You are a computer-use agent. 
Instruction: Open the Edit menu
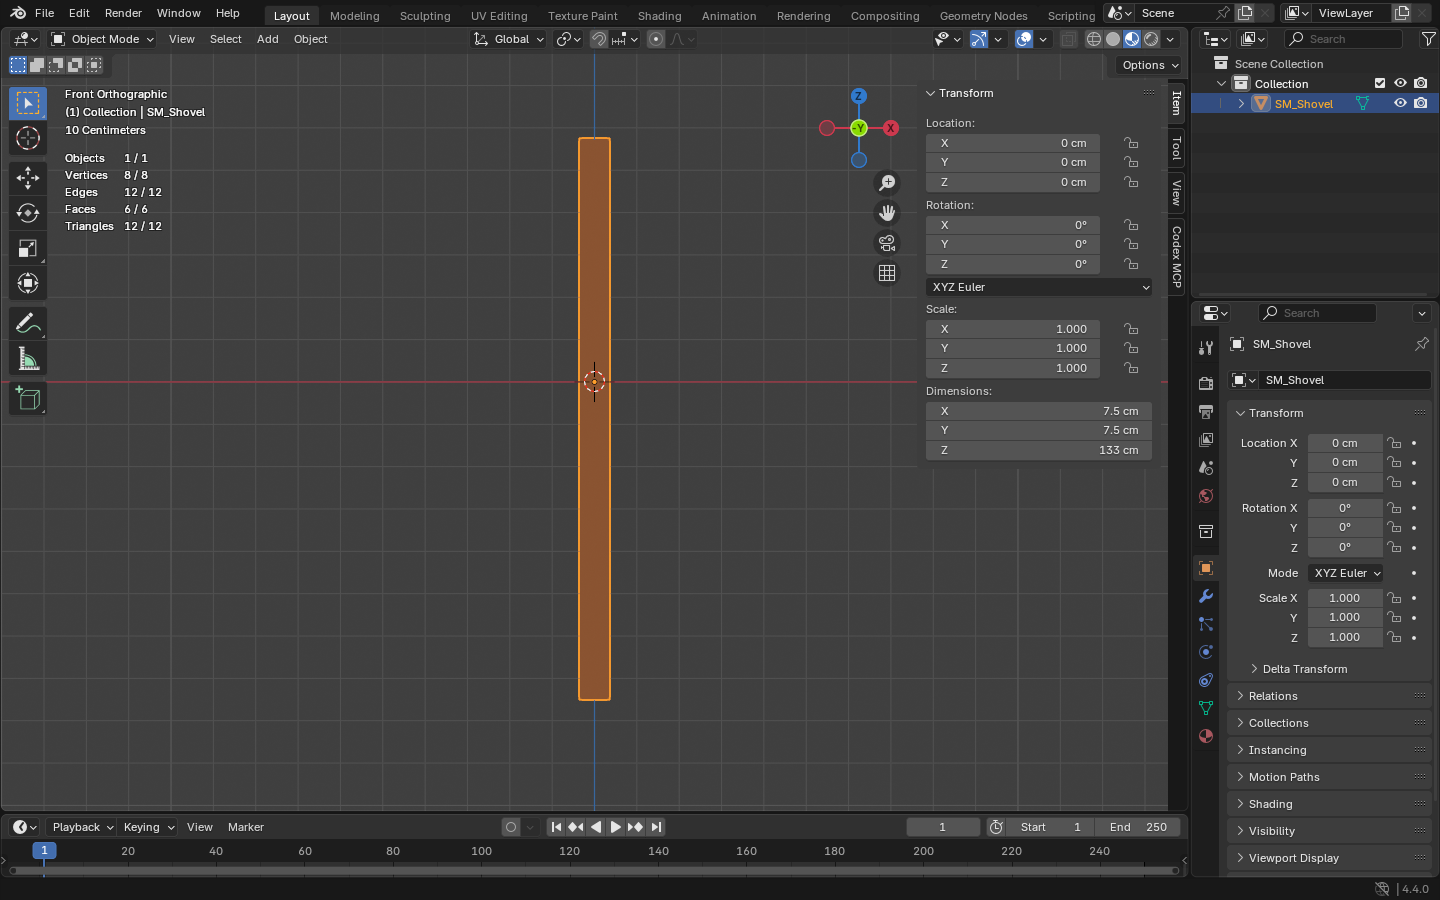(x=79, y=13)
